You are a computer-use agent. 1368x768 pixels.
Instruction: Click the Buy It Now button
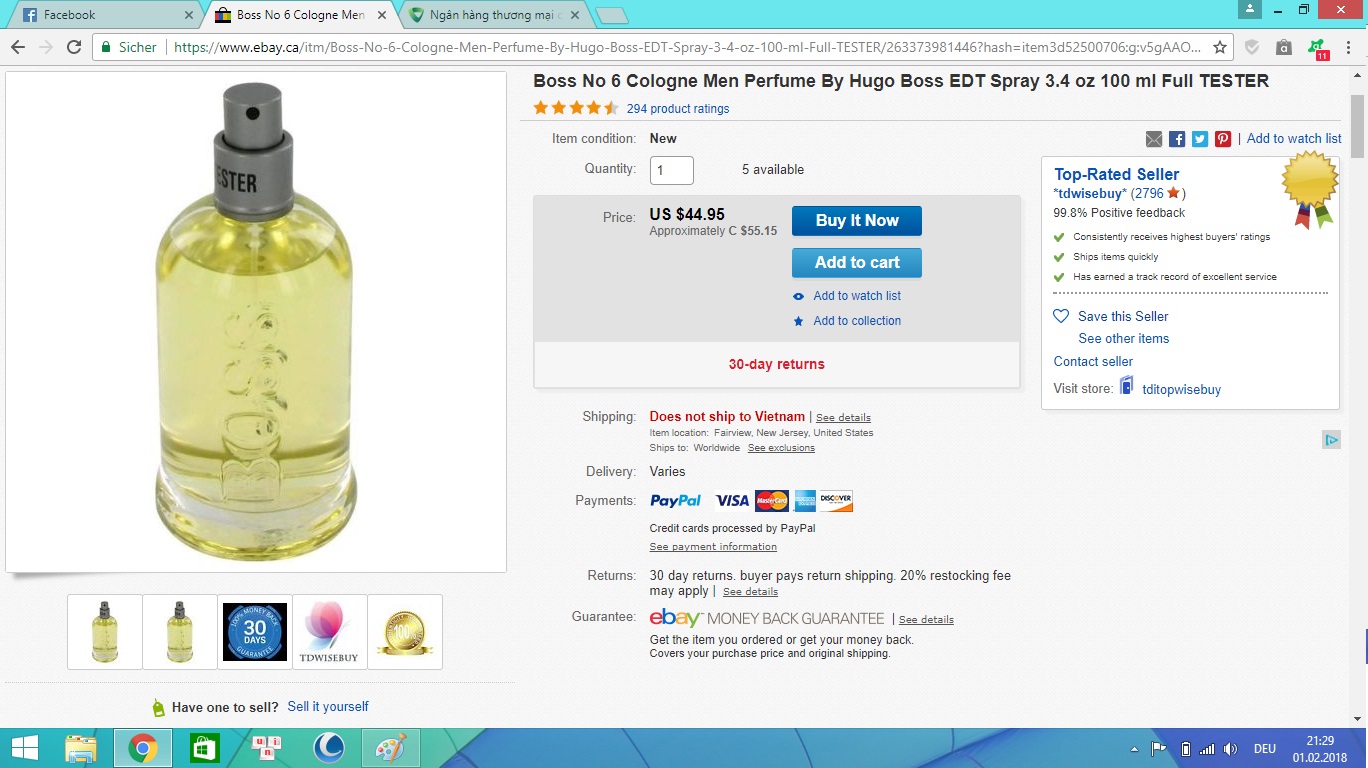(857, 221)
